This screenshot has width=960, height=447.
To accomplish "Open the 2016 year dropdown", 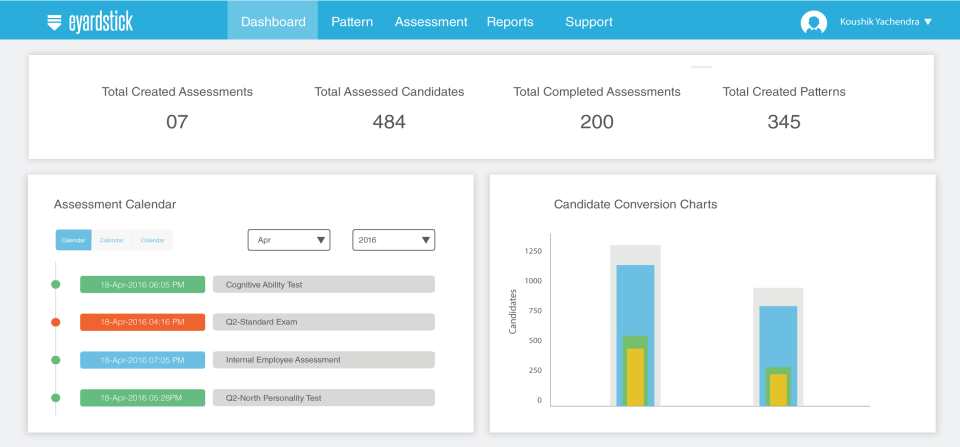I will point(394,240).
